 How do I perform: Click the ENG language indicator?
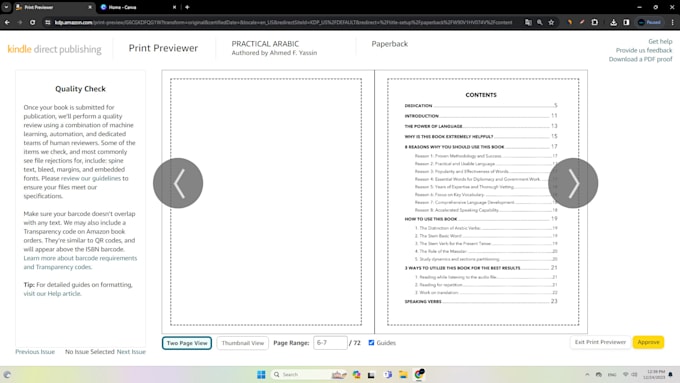point(612,374)
